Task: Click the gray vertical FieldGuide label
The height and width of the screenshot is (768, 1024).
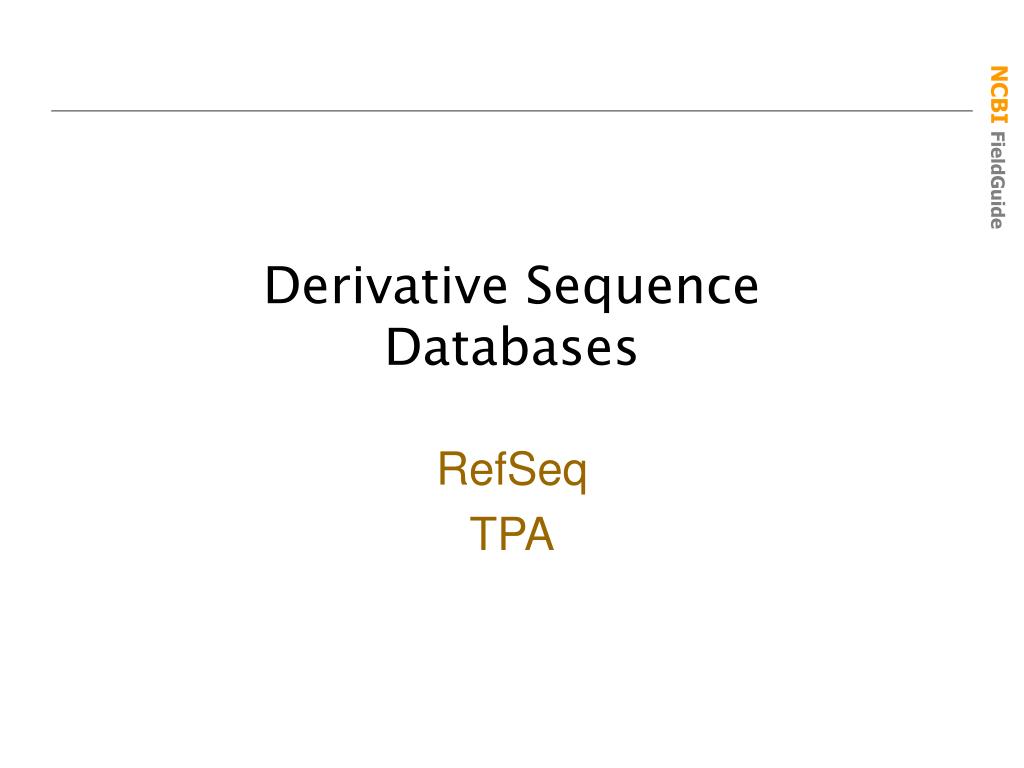Action: point(997,180)
